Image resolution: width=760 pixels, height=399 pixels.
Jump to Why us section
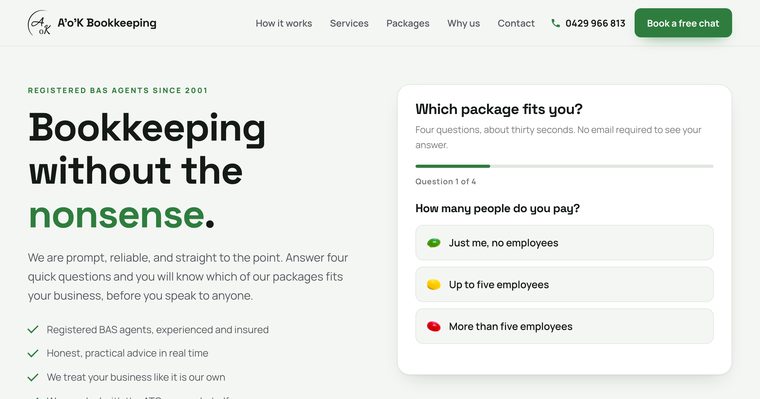[463, 23]
